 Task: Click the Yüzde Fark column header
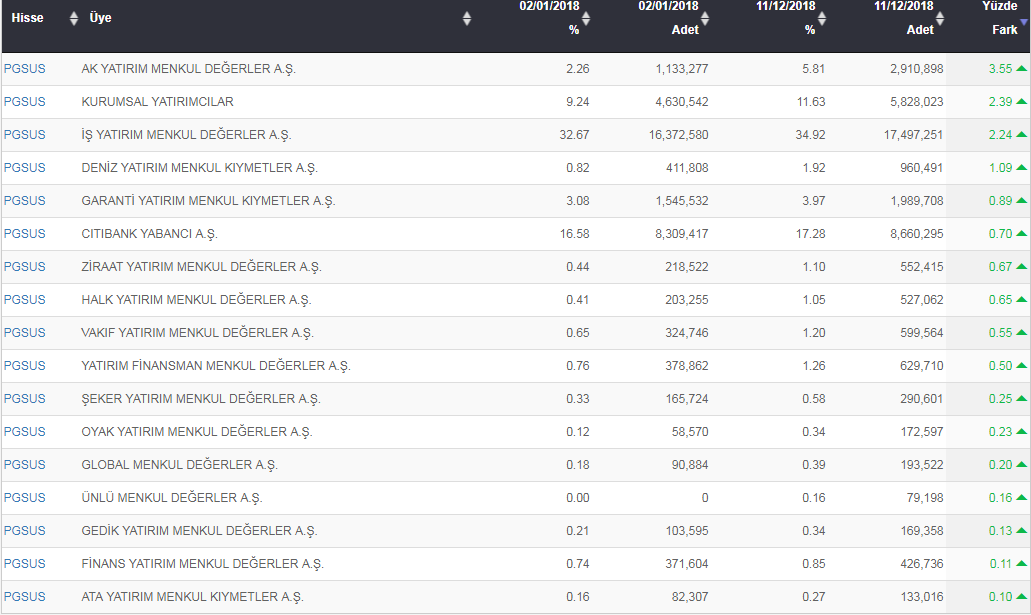coord(1000,18)
